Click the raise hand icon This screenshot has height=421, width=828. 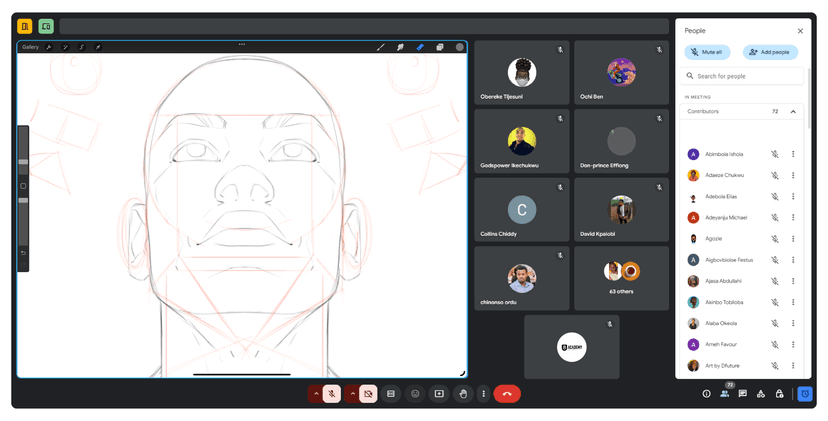click(x=463, y=394)
